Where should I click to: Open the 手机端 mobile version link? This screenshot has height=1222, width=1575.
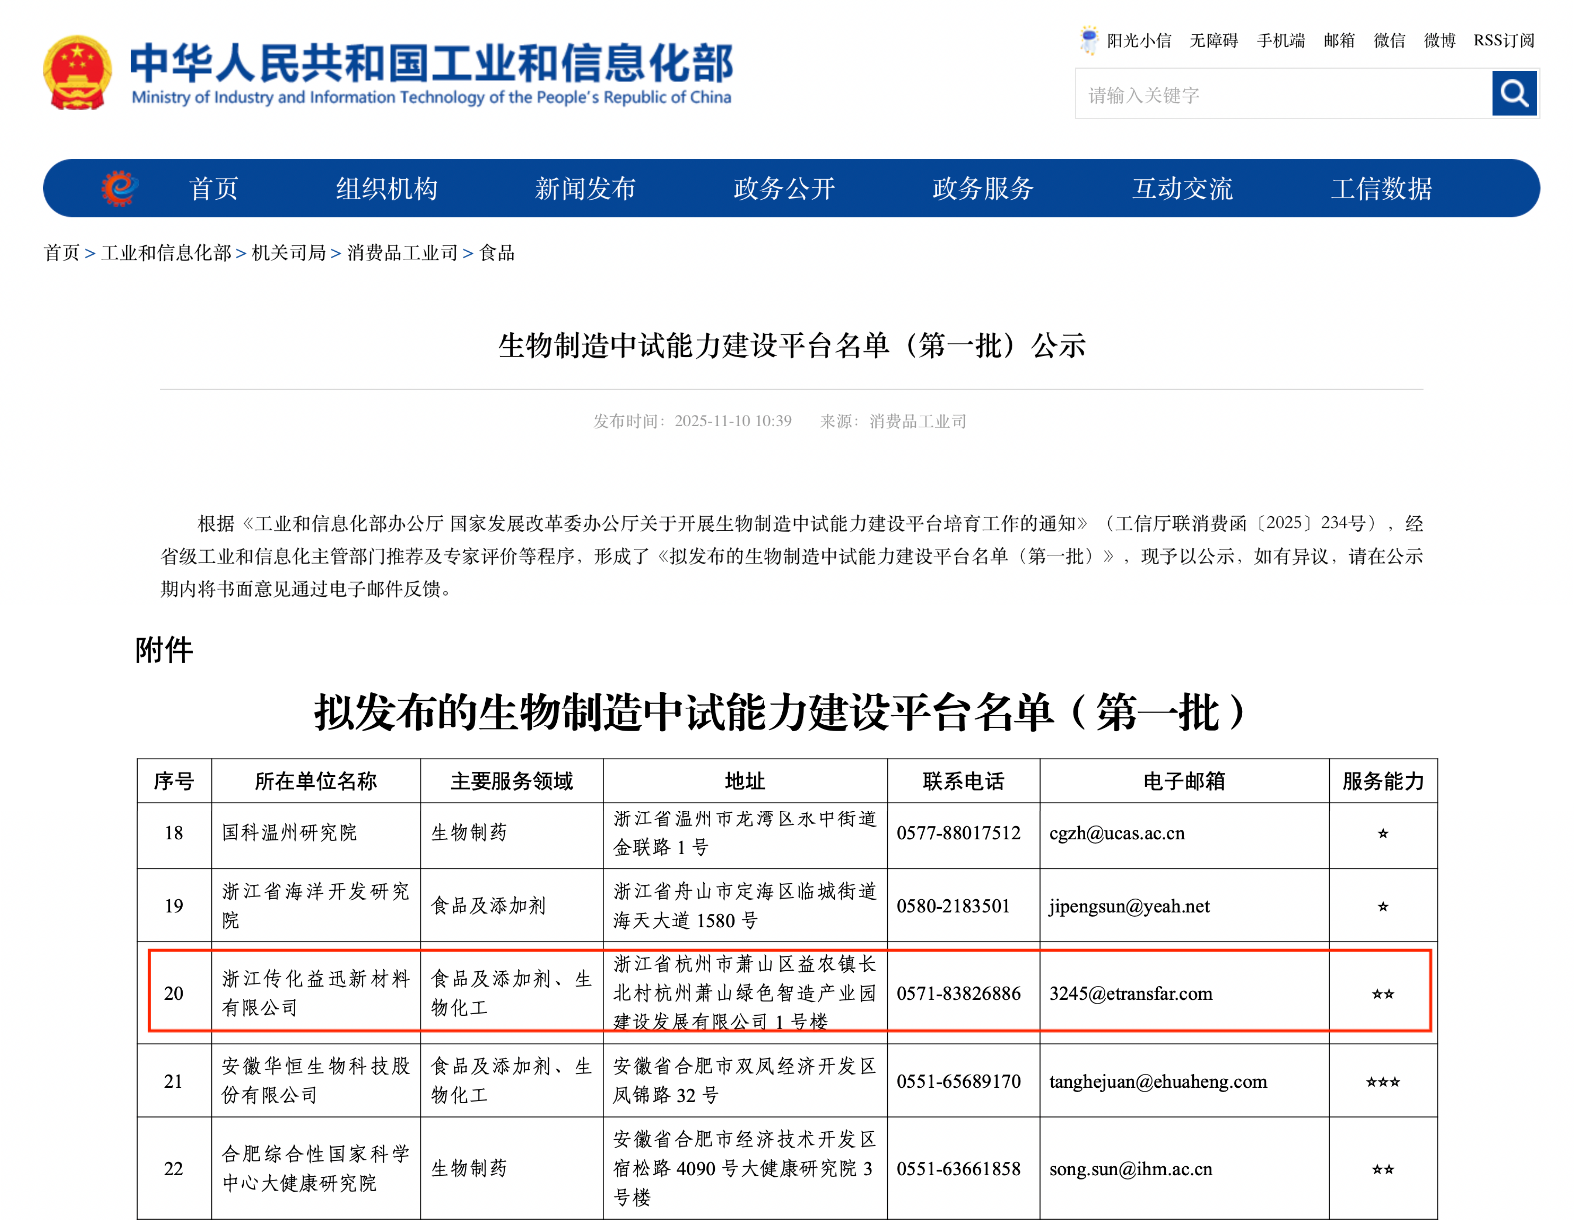click(x=1280, y=41)
